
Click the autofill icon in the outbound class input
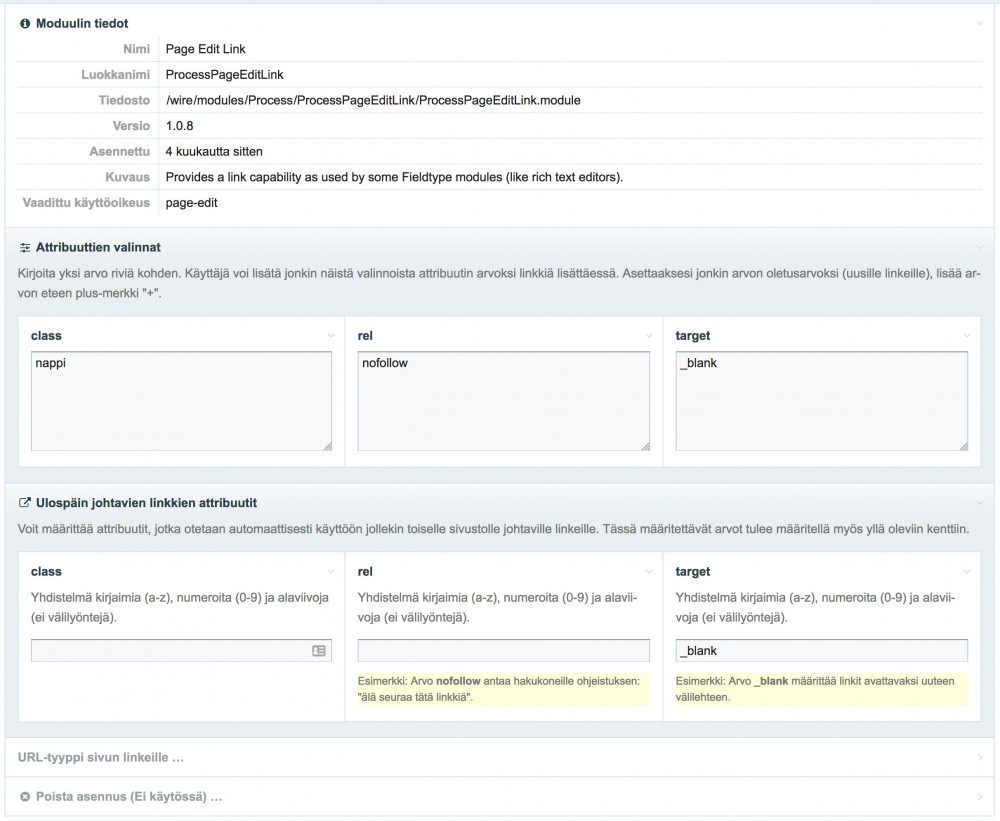pos(318,651)
